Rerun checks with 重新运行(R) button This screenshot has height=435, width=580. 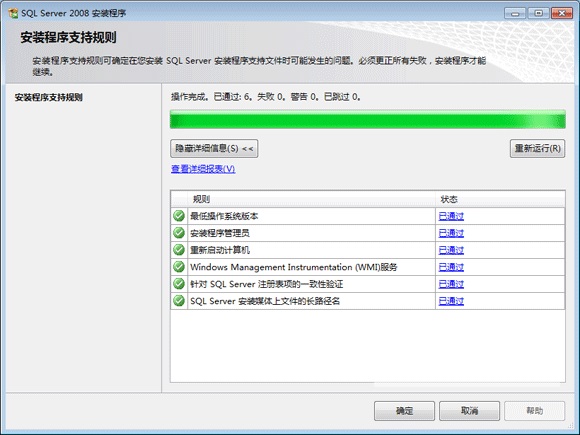[537, 148]
